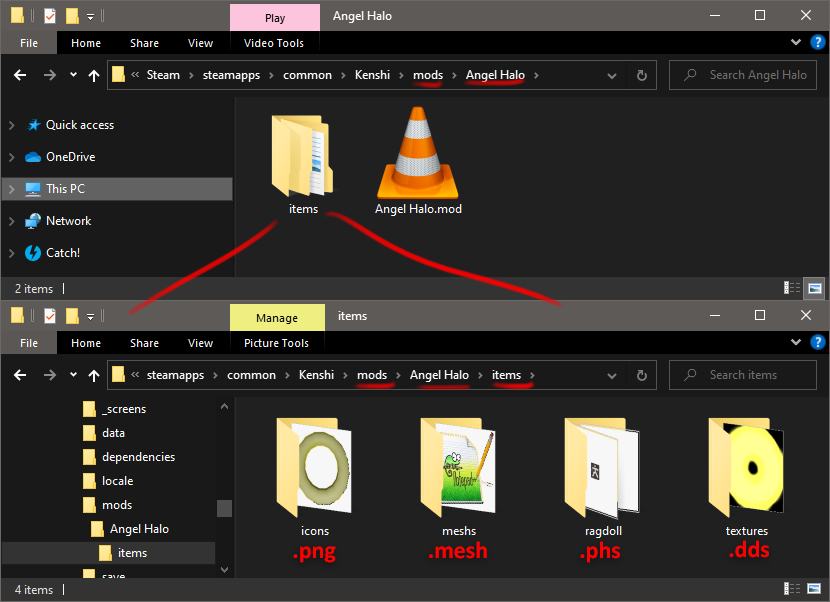This screenshot has height=602, width=830.
Task: Open View tab in Angel Halo window
Action: tap(200, 43)
